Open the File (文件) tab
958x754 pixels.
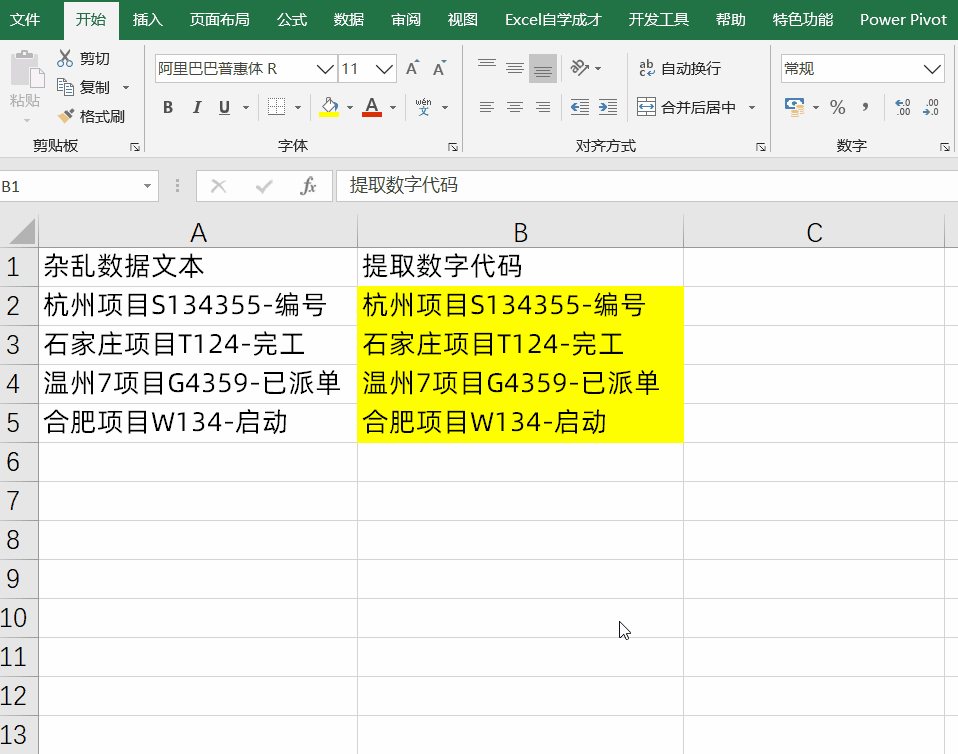[26, 20]
